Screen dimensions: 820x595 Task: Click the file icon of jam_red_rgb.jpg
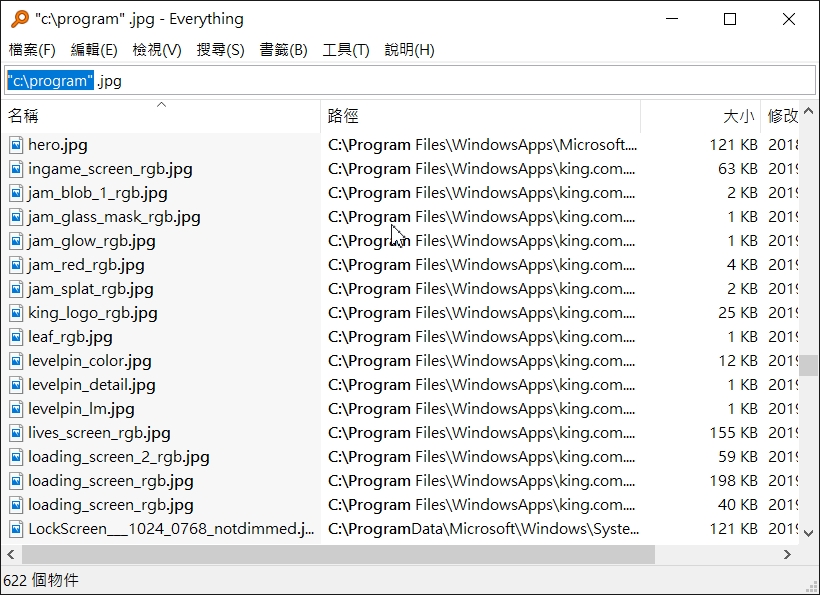16,265
